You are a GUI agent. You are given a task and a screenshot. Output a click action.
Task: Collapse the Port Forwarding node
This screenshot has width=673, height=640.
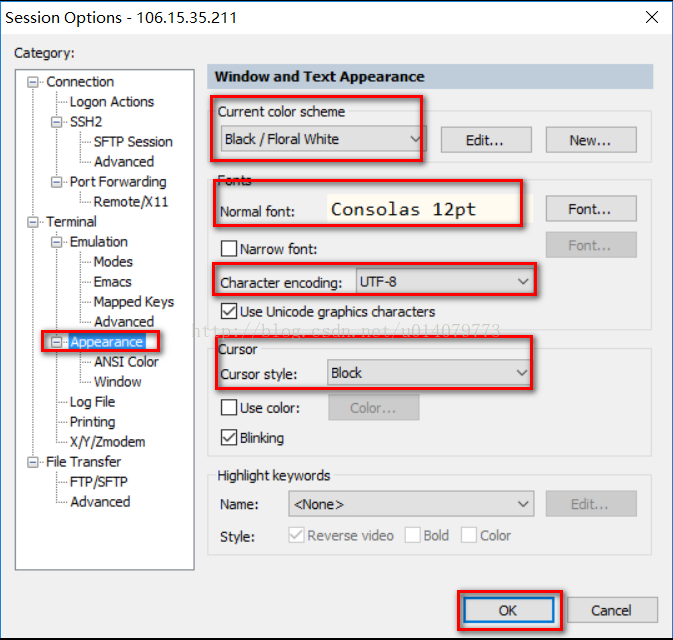(x=56, y=182)
